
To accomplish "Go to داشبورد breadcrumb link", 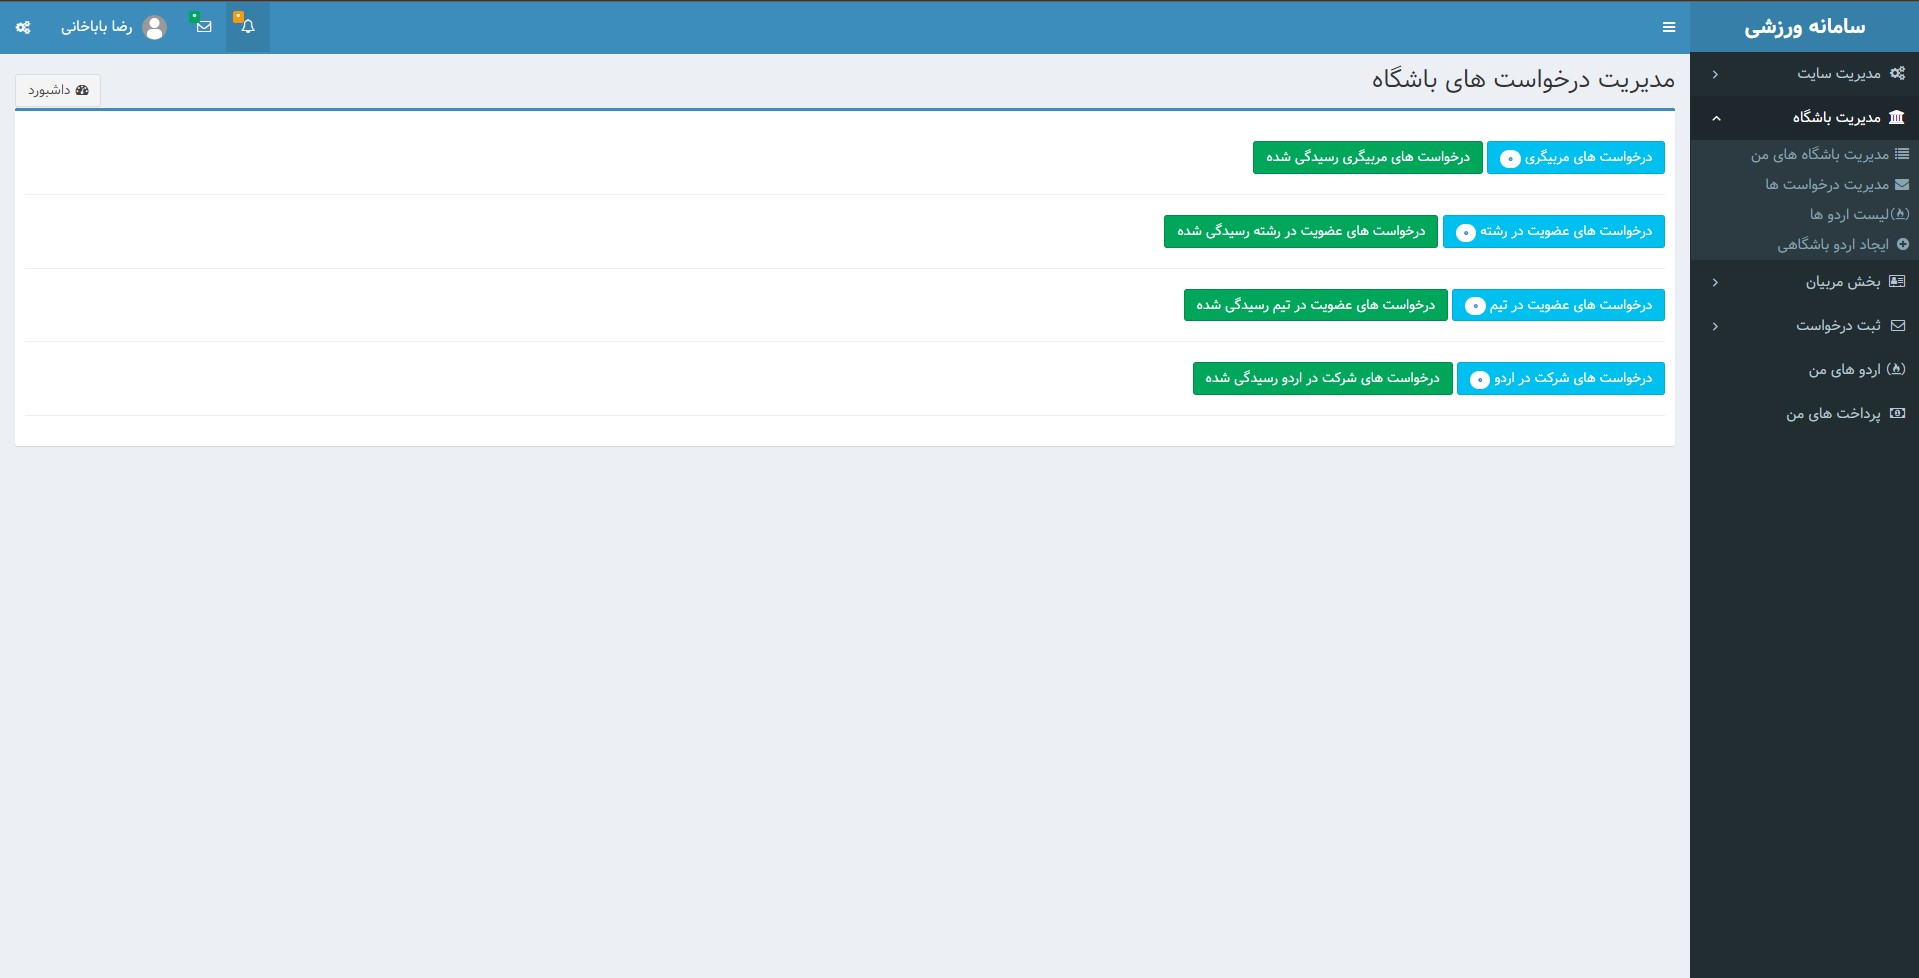I will 58,90.
